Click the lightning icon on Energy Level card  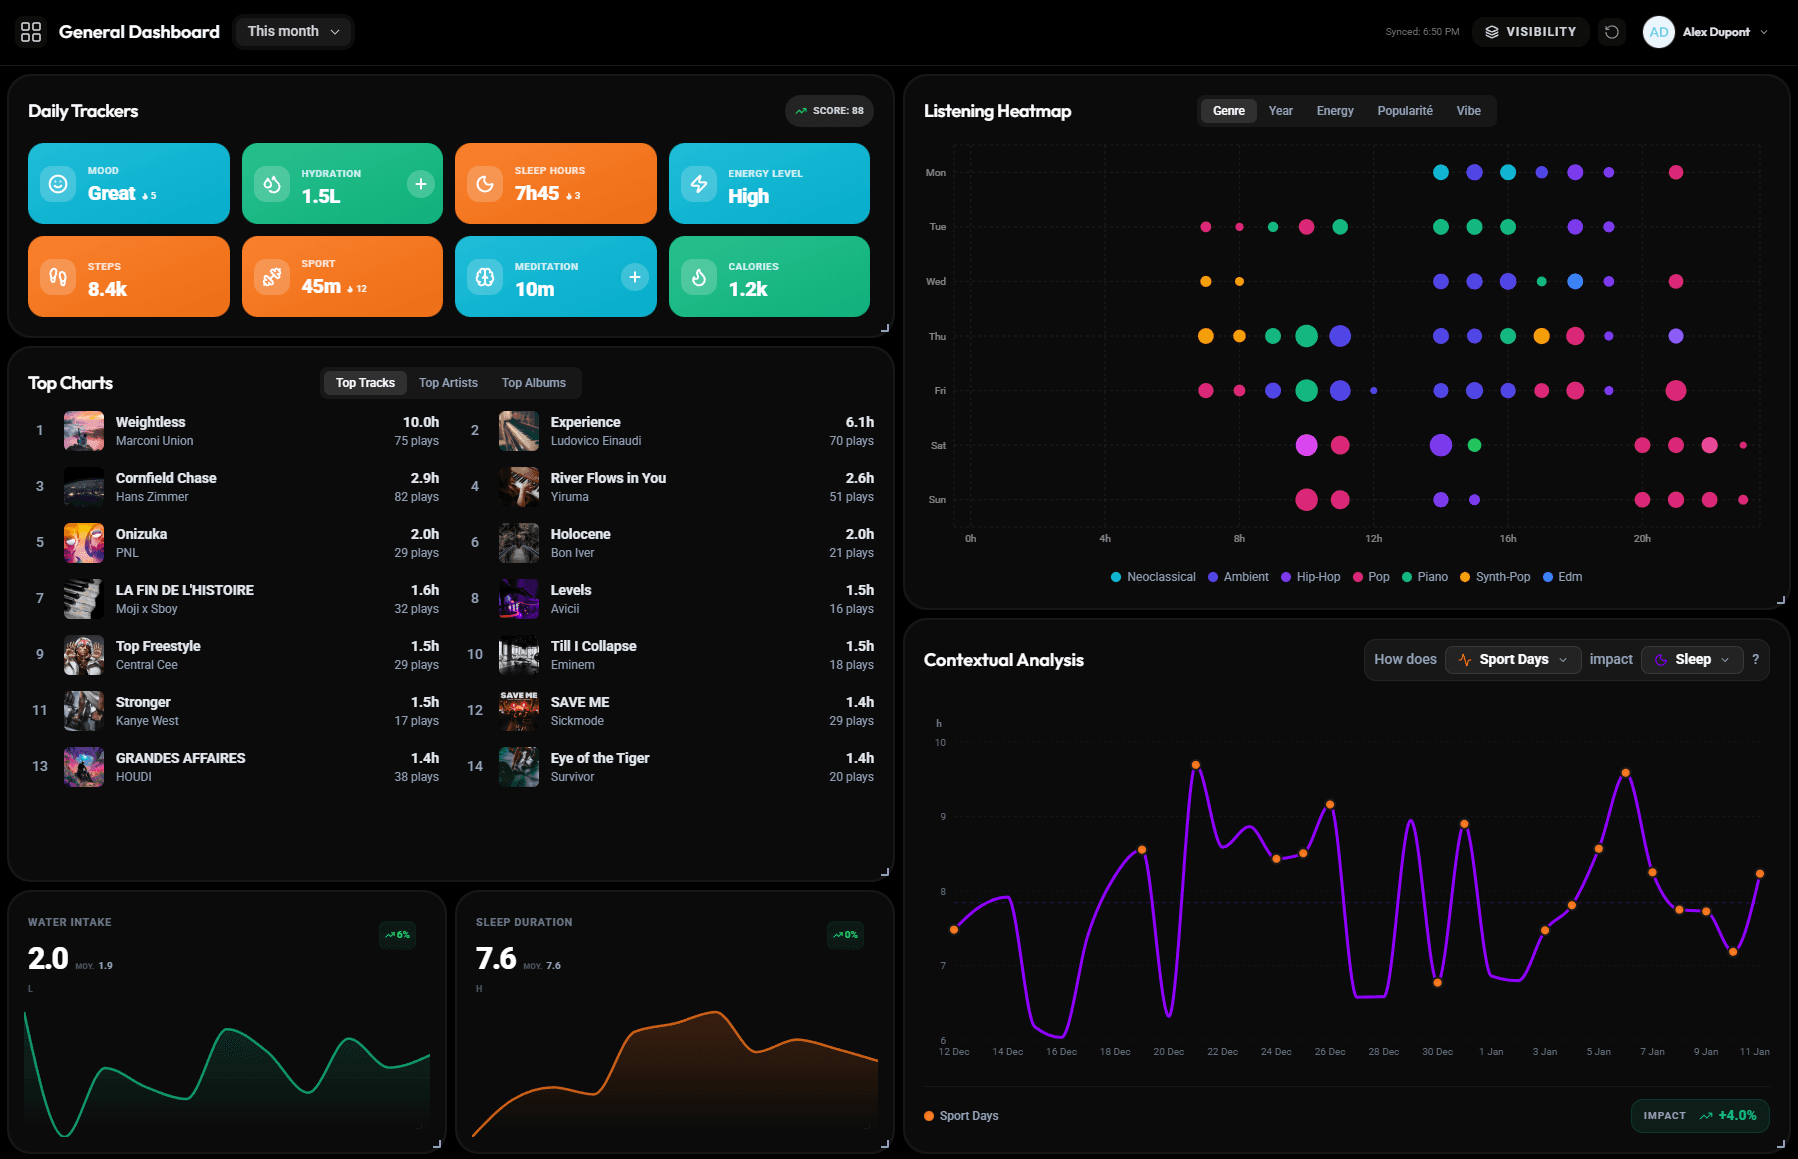698,183
